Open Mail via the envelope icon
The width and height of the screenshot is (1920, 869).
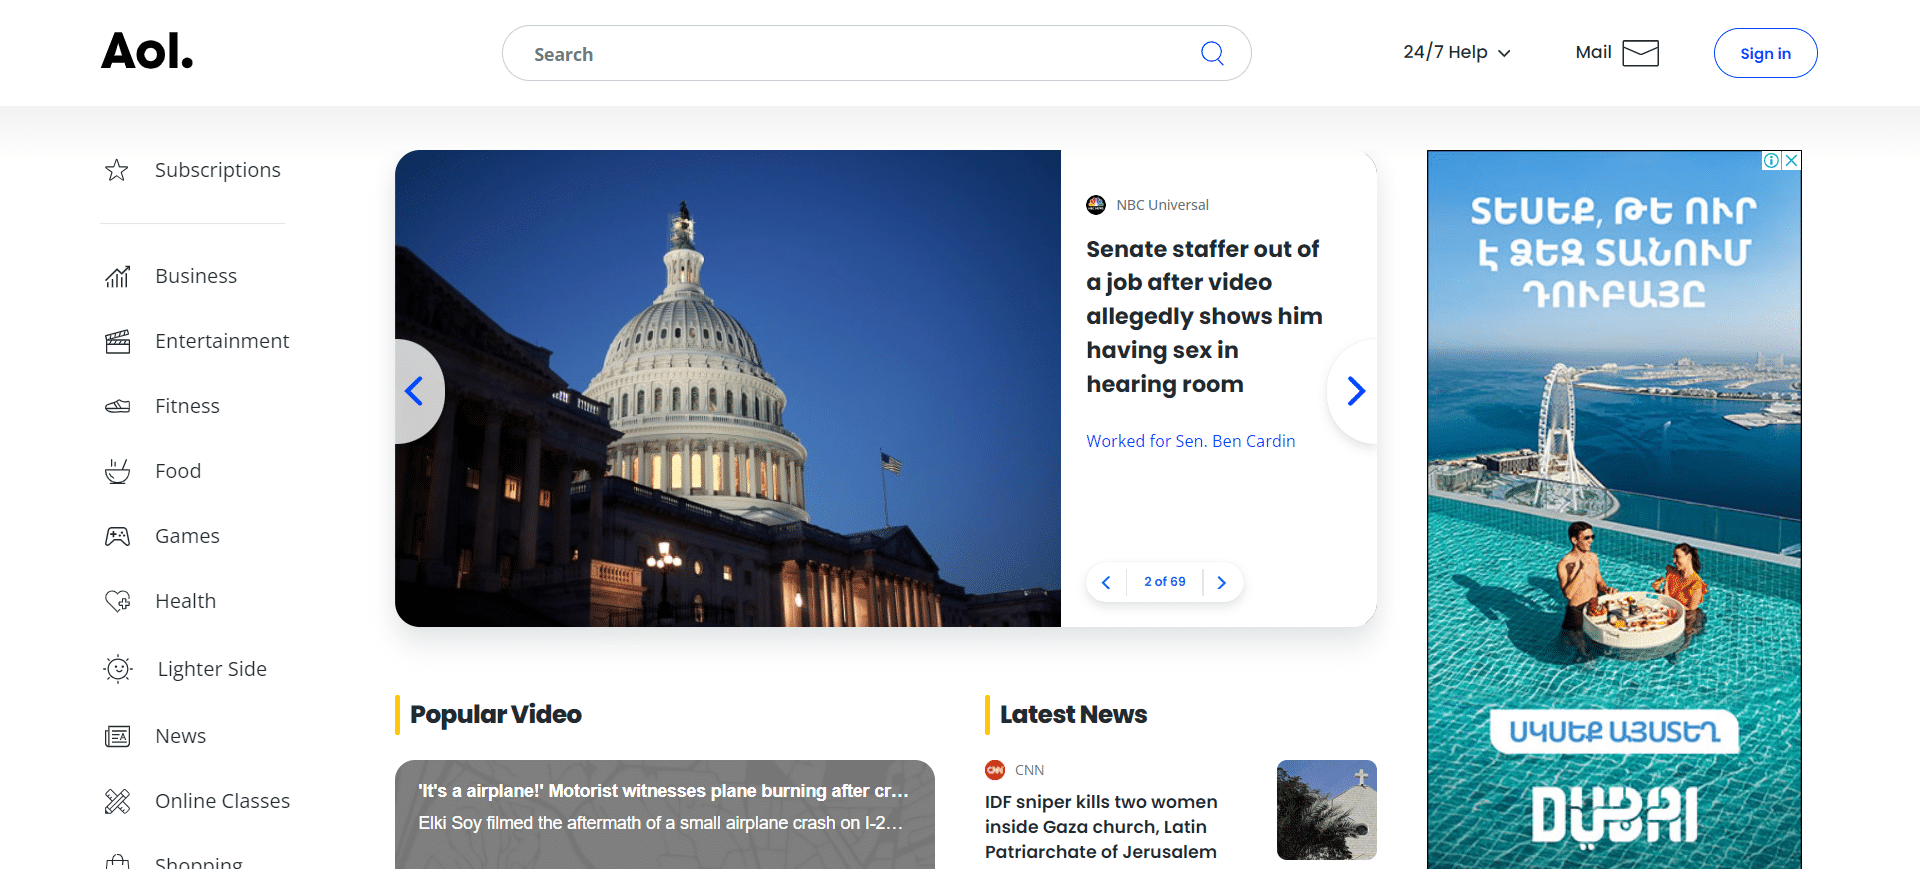(1640, 53)
